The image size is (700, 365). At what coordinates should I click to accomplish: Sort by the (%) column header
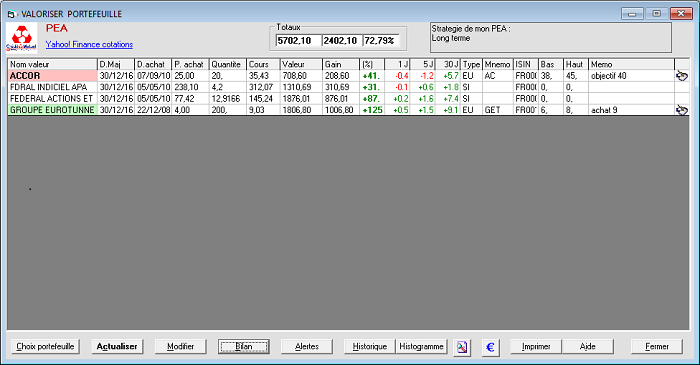click(x=372, y=64)
